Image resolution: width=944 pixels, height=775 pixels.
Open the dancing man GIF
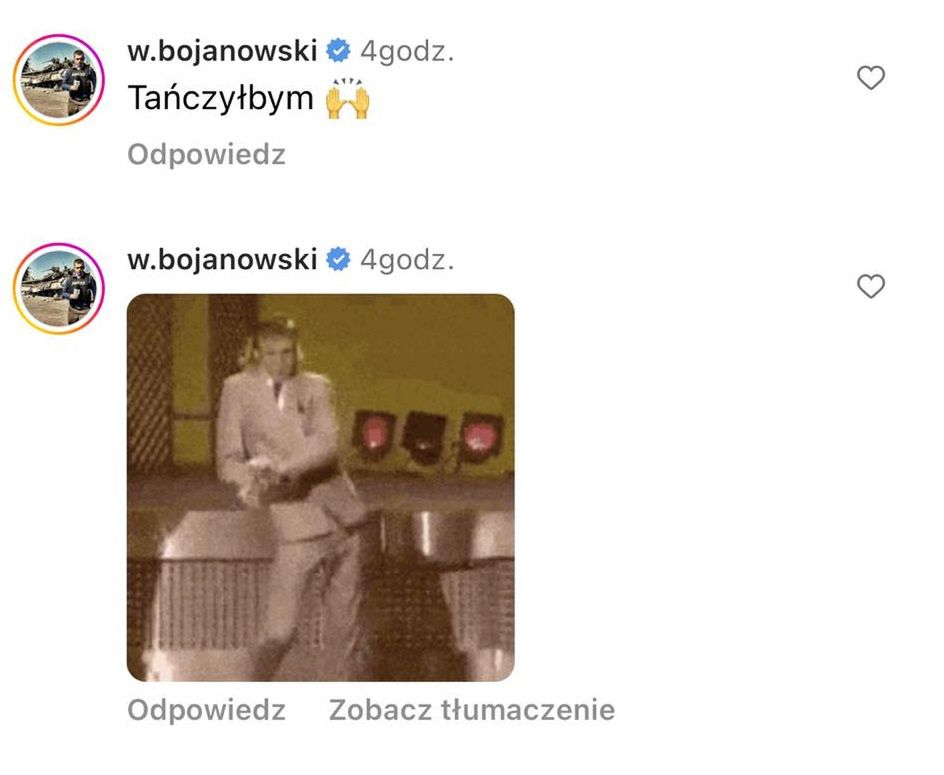click(321, 488)
